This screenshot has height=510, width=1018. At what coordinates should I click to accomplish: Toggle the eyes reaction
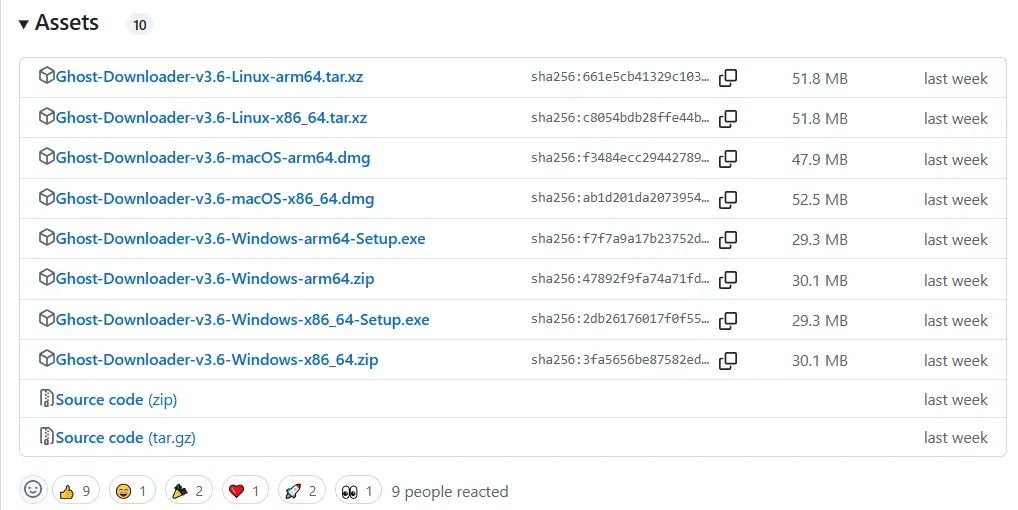[358, 490]
